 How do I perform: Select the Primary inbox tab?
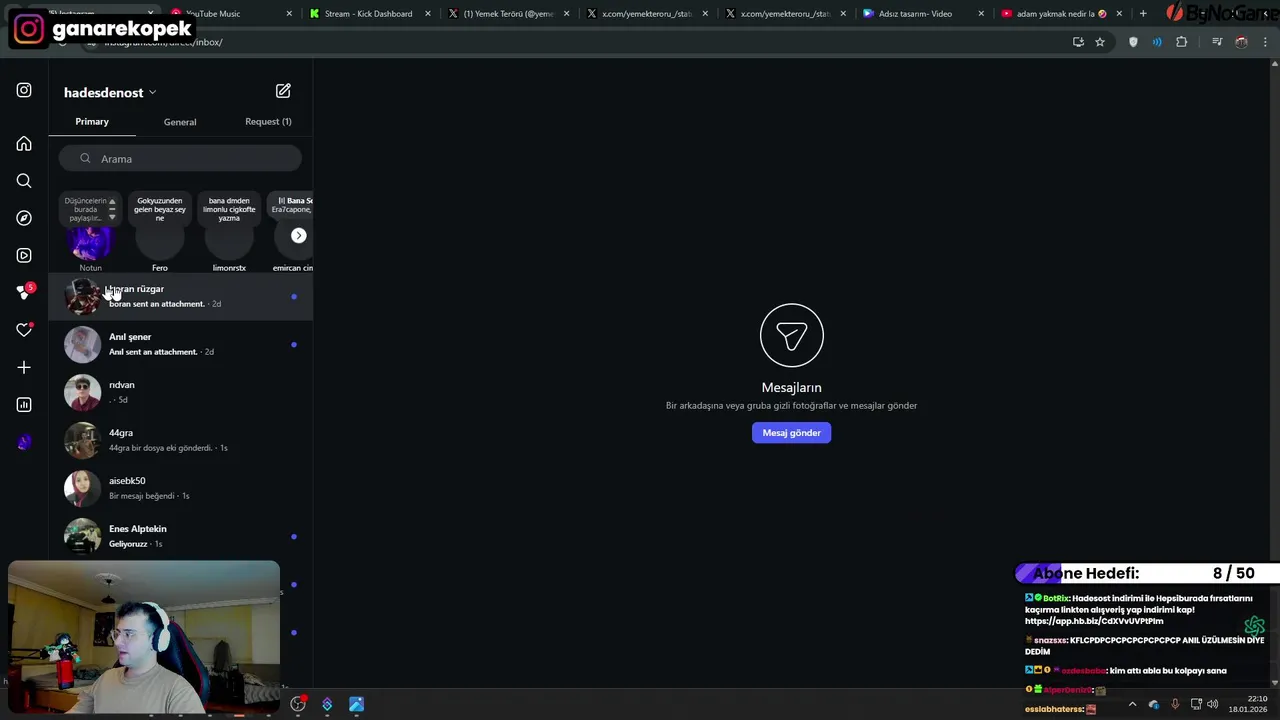[x=92, y=121]
